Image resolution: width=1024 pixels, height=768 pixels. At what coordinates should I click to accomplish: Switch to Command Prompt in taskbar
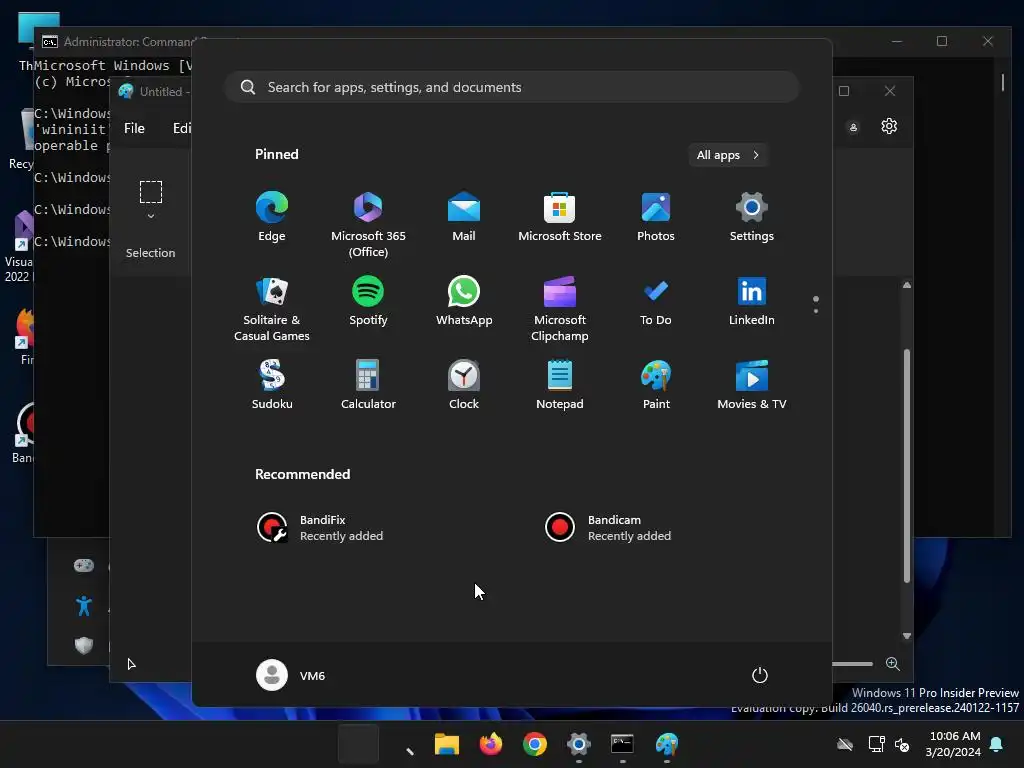pos(622,744)
